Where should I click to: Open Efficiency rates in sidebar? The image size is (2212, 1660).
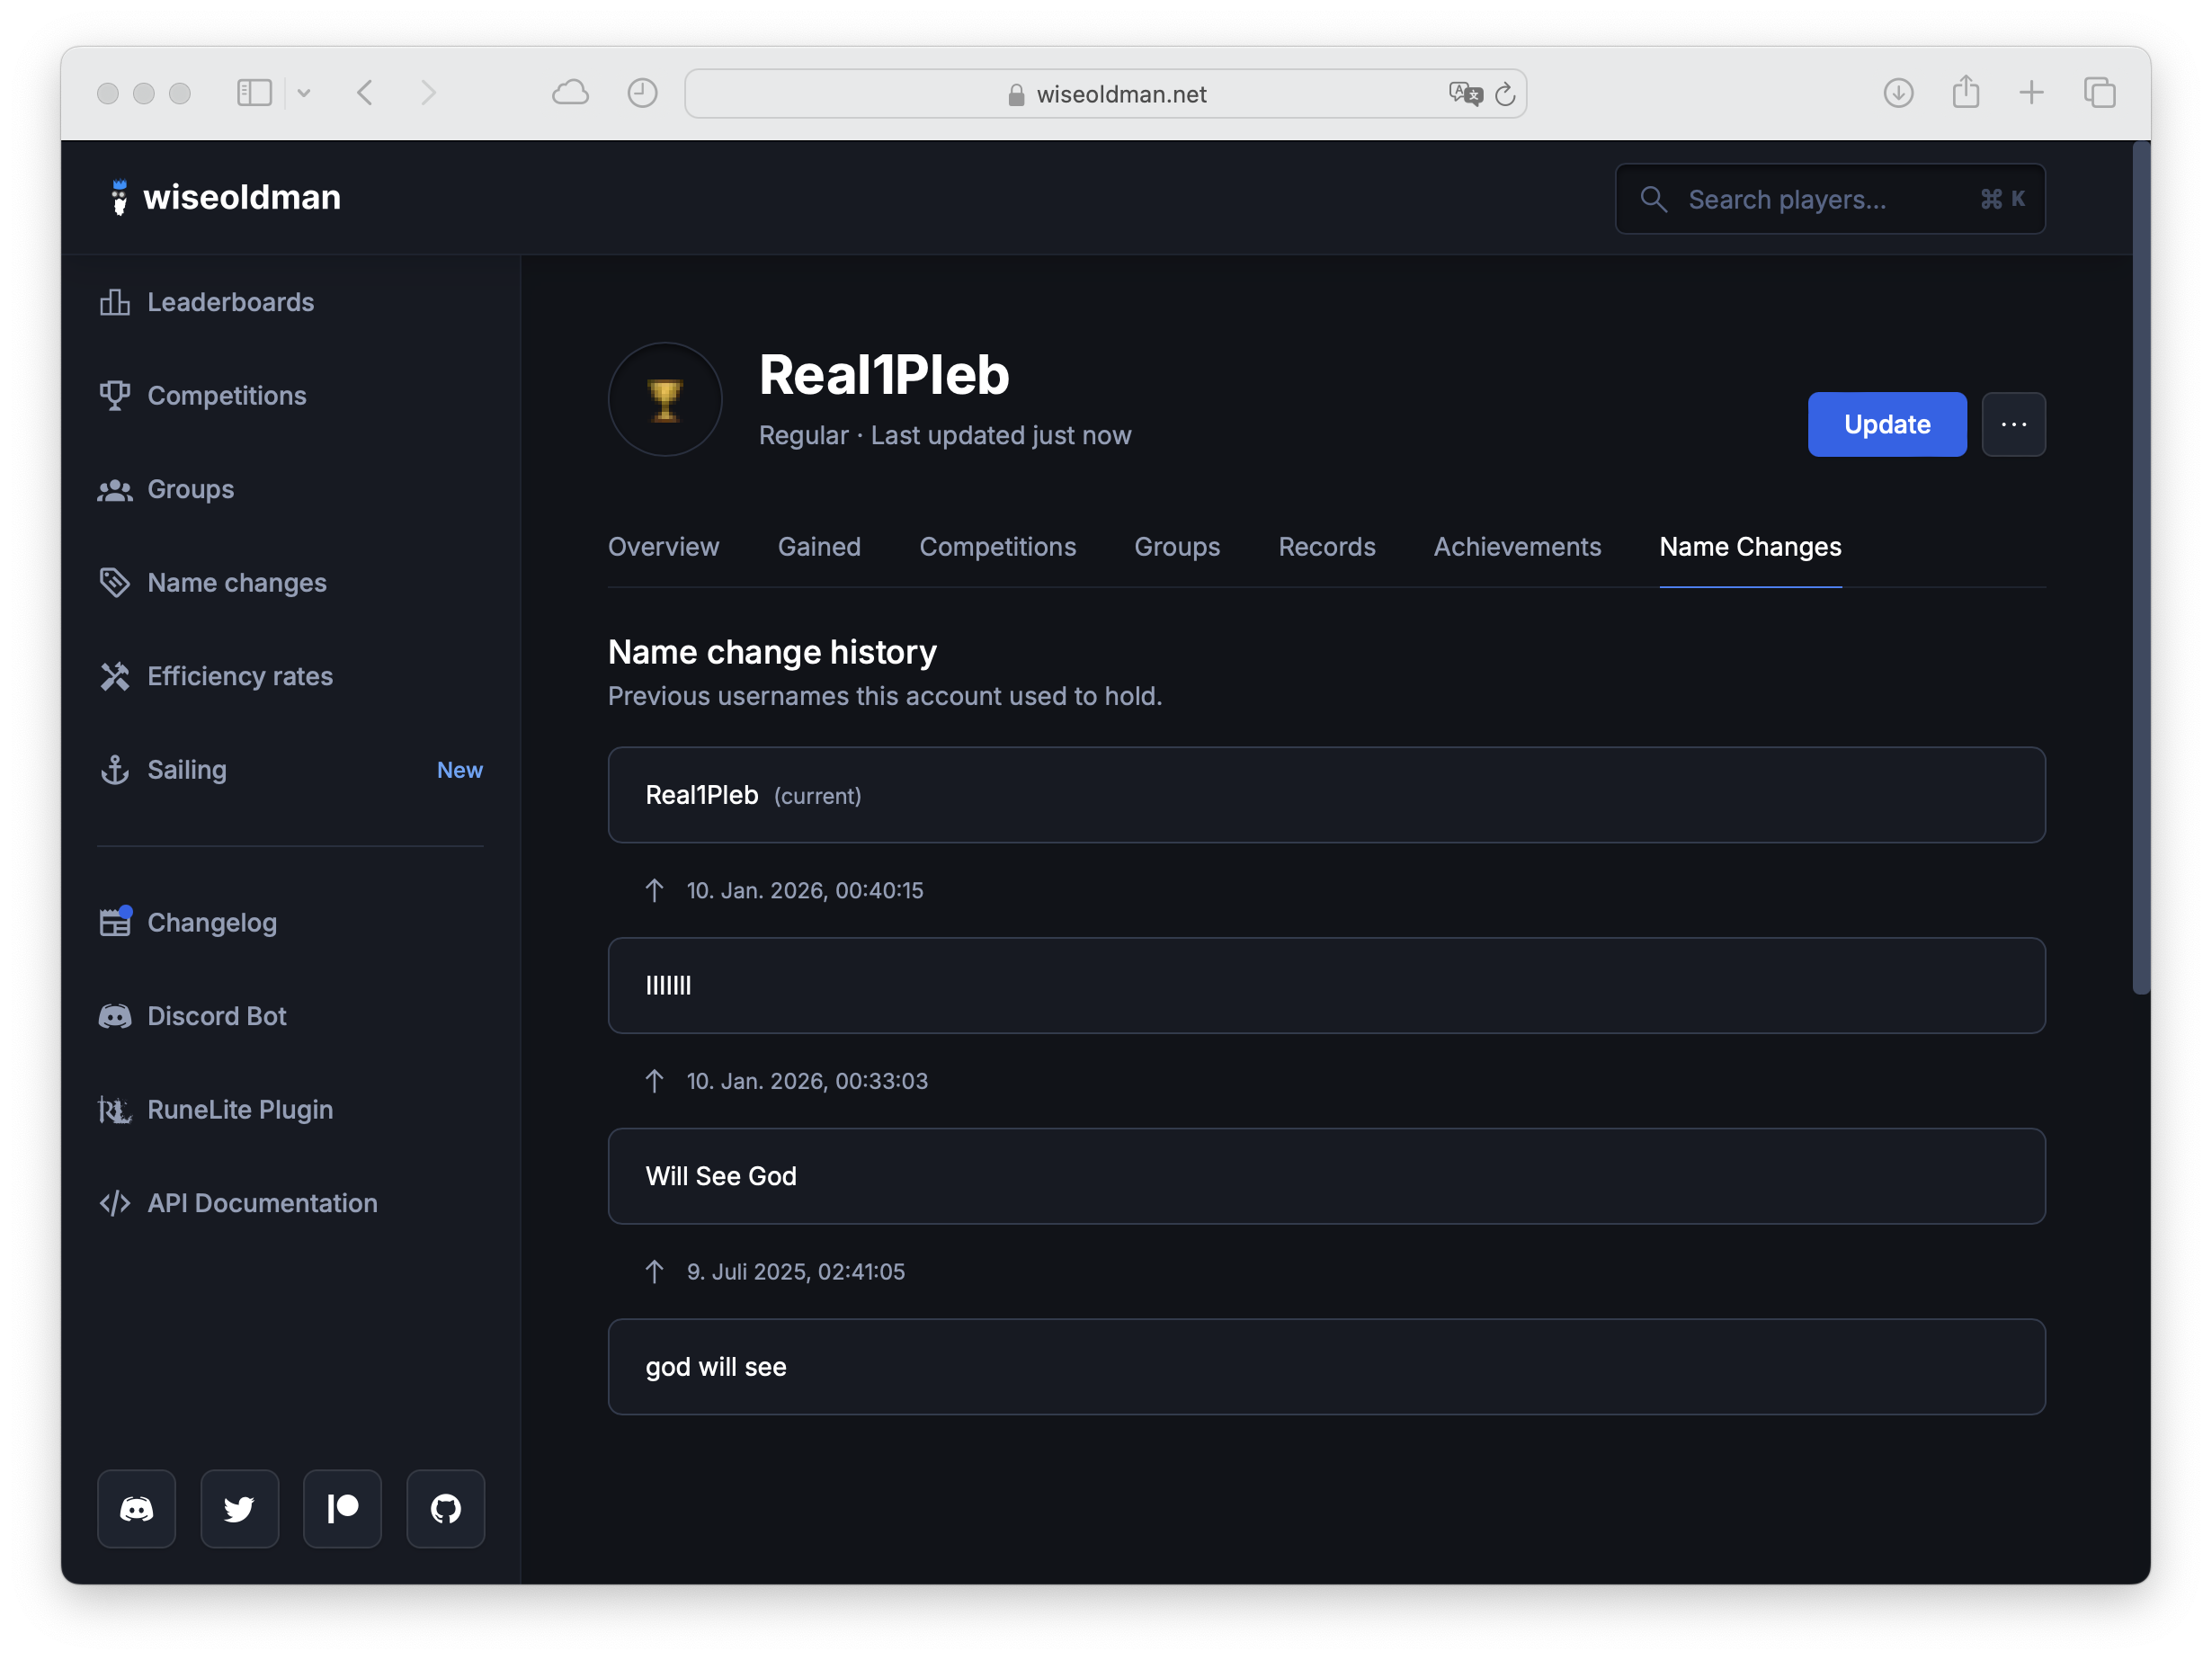(239, 676)
